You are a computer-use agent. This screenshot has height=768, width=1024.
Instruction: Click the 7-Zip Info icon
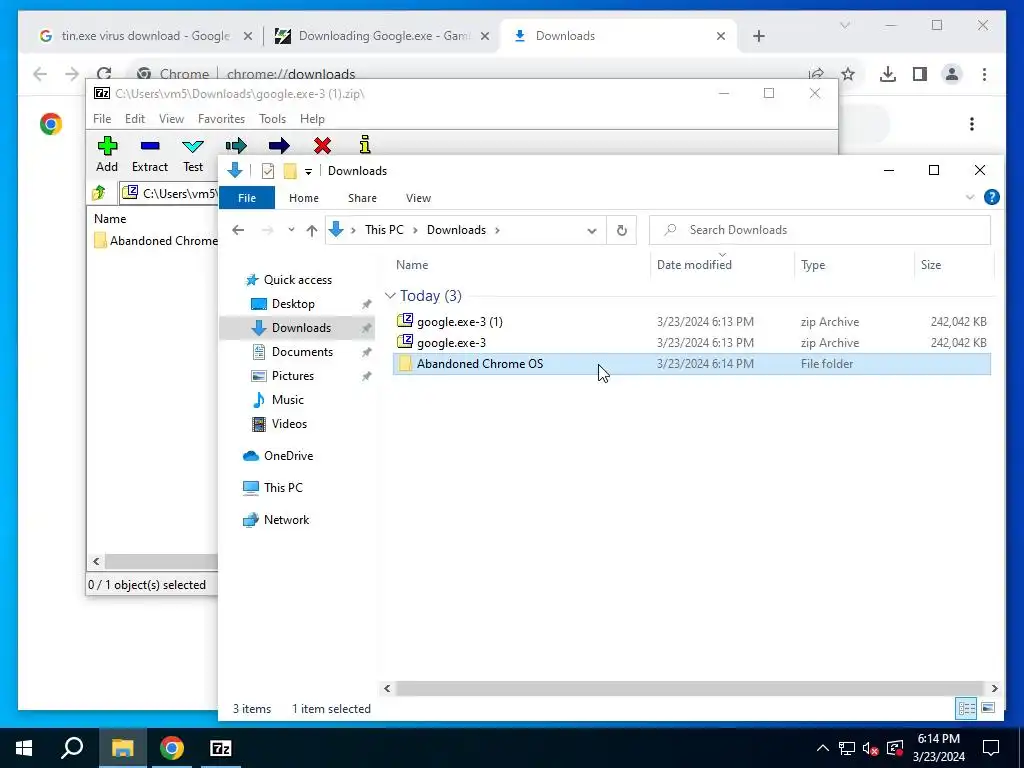point(365,145)
